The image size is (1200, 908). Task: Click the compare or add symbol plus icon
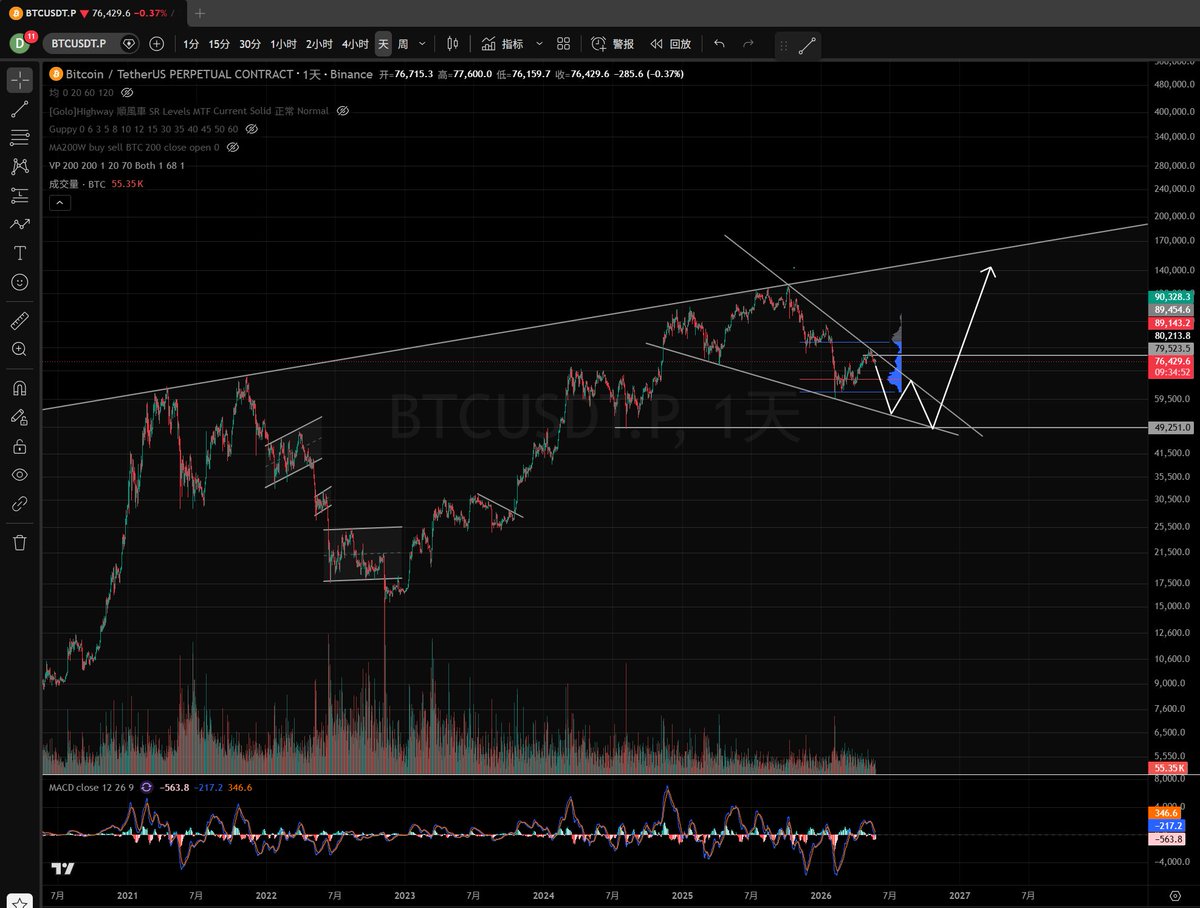pyautogui.click(x=157, y=44)
